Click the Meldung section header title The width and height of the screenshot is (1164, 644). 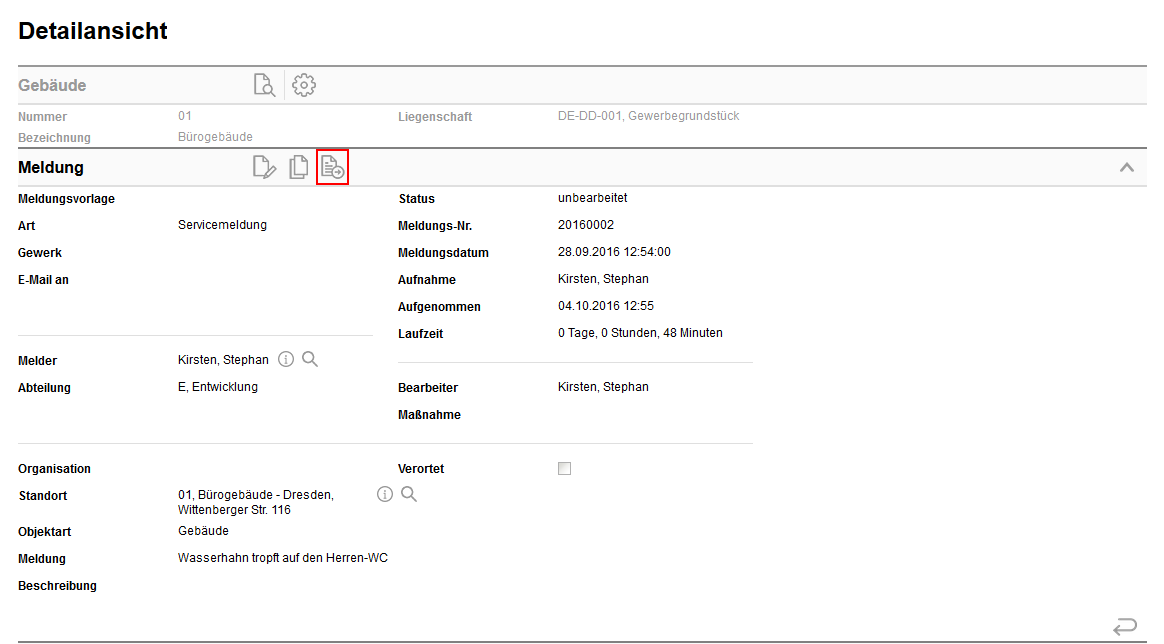pyautogui.click(x=51, y=168)
